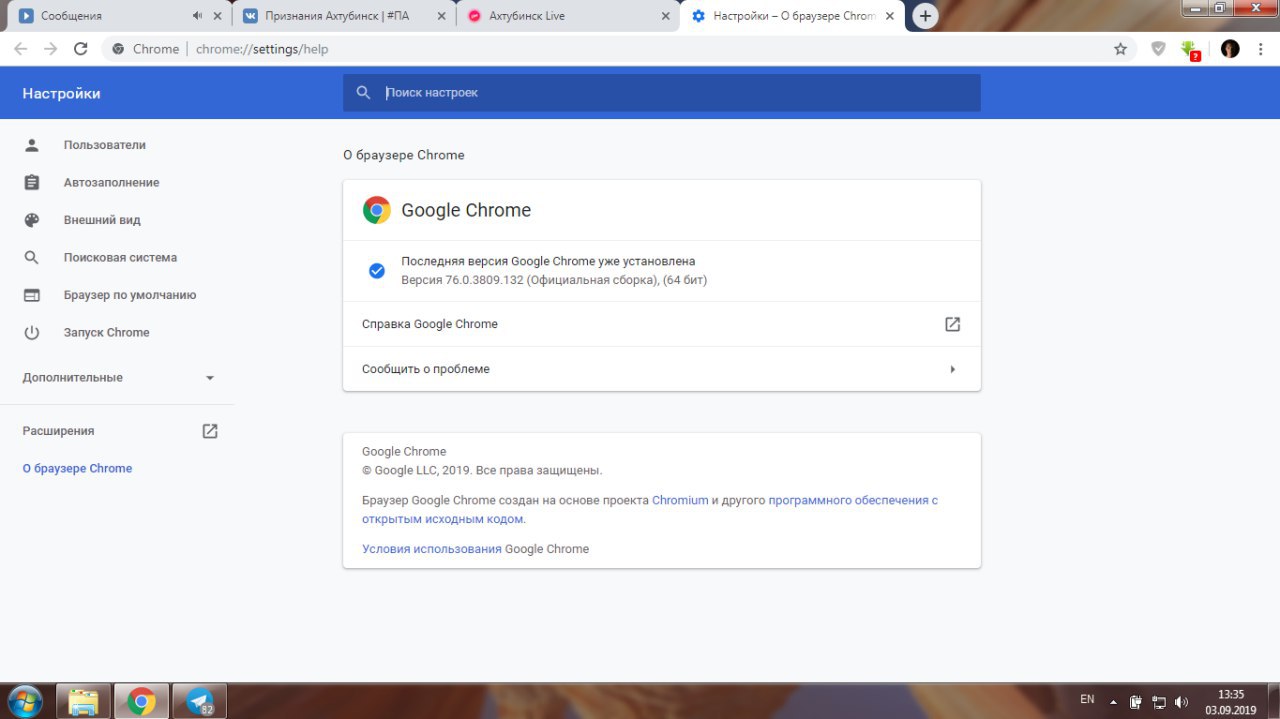Select О браузере Chrome in sidebar
Image resolution: width=1280 pixels, height=719 pixels.
pos(77,469)
